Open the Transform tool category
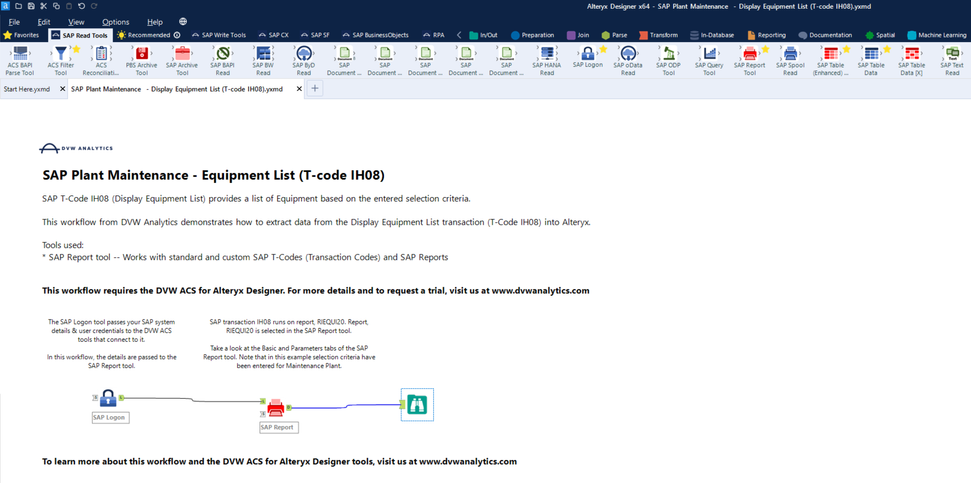971x483 pixels. click(658, 35)
